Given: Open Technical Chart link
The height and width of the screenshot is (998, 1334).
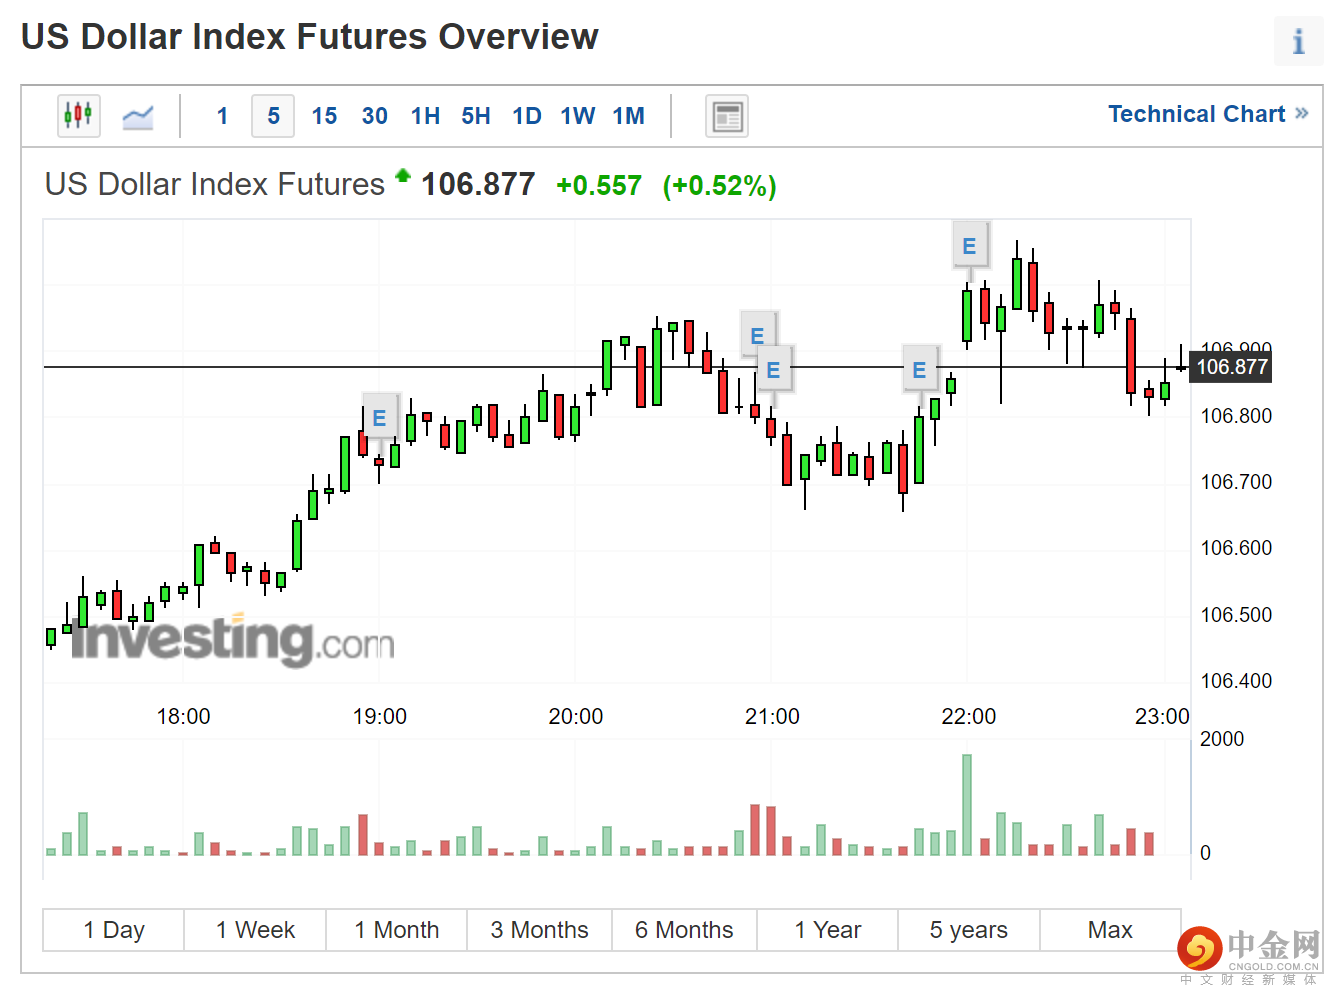Looking at the screenshot, I should pyautogui.click(x=1207, y=114).
